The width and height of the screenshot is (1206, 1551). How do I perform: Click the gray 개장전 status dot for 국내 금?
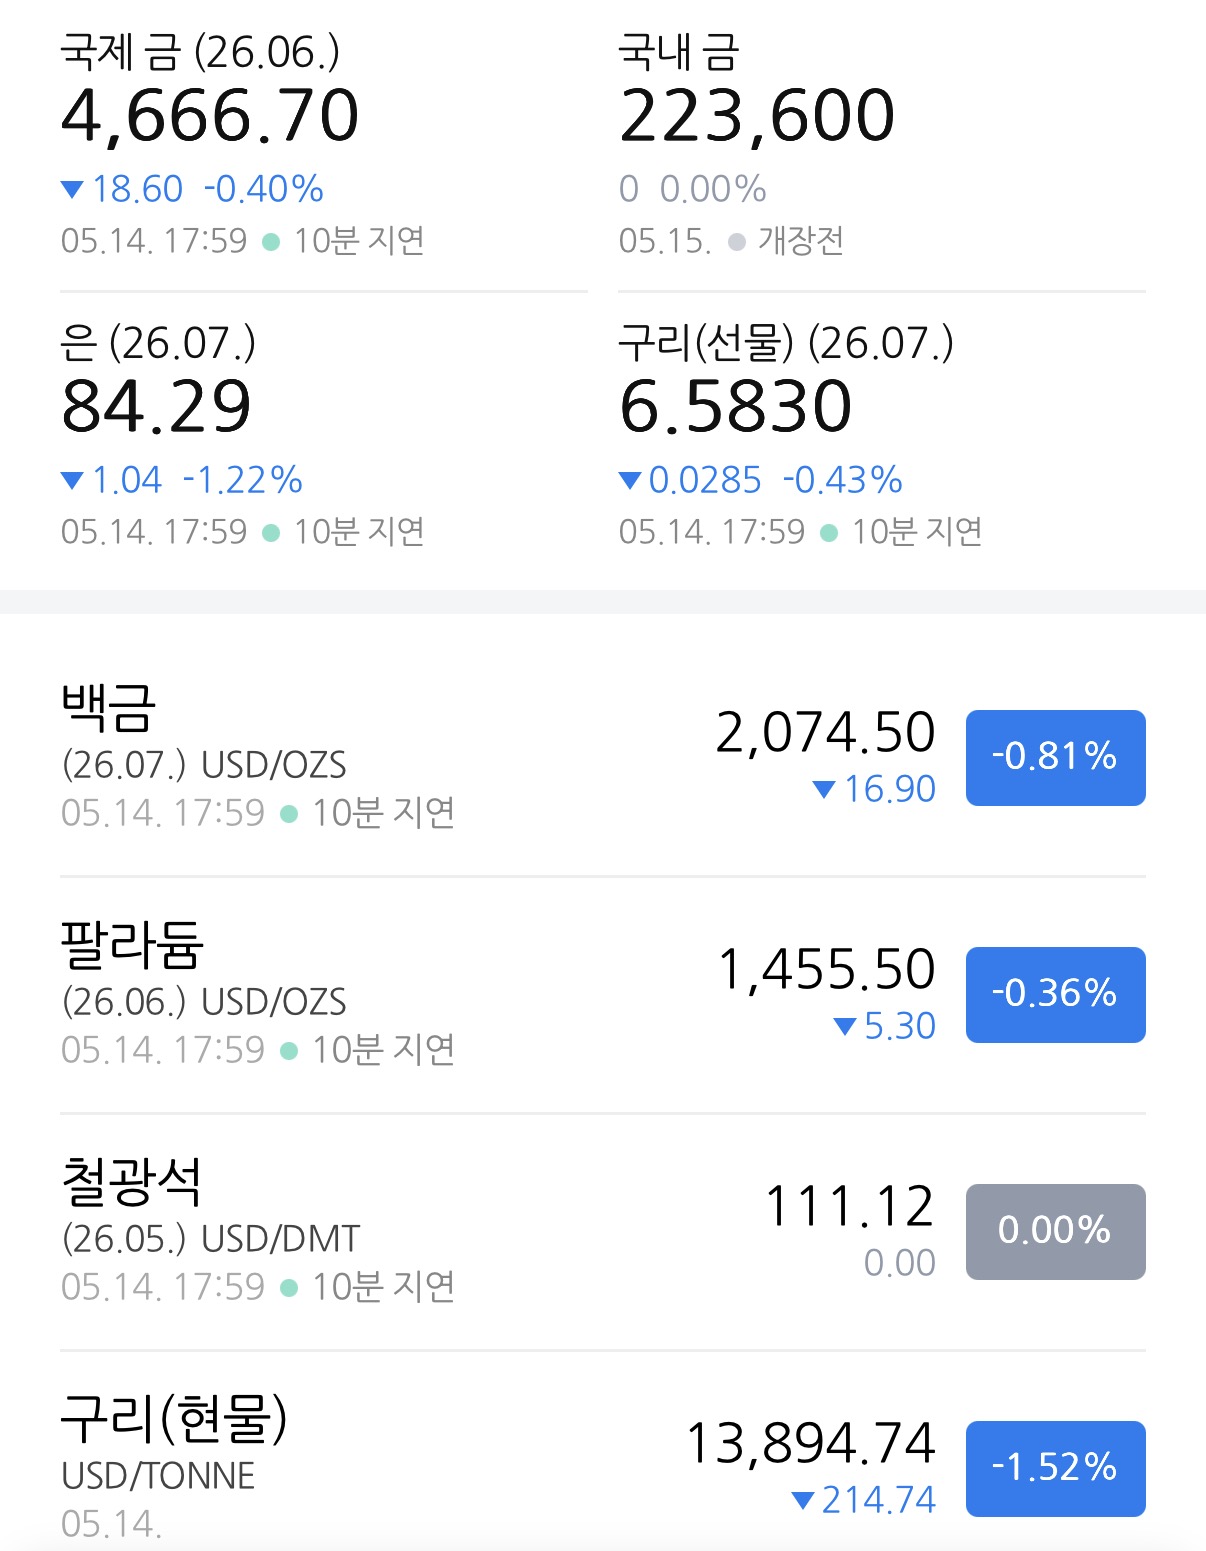[737, 242]
